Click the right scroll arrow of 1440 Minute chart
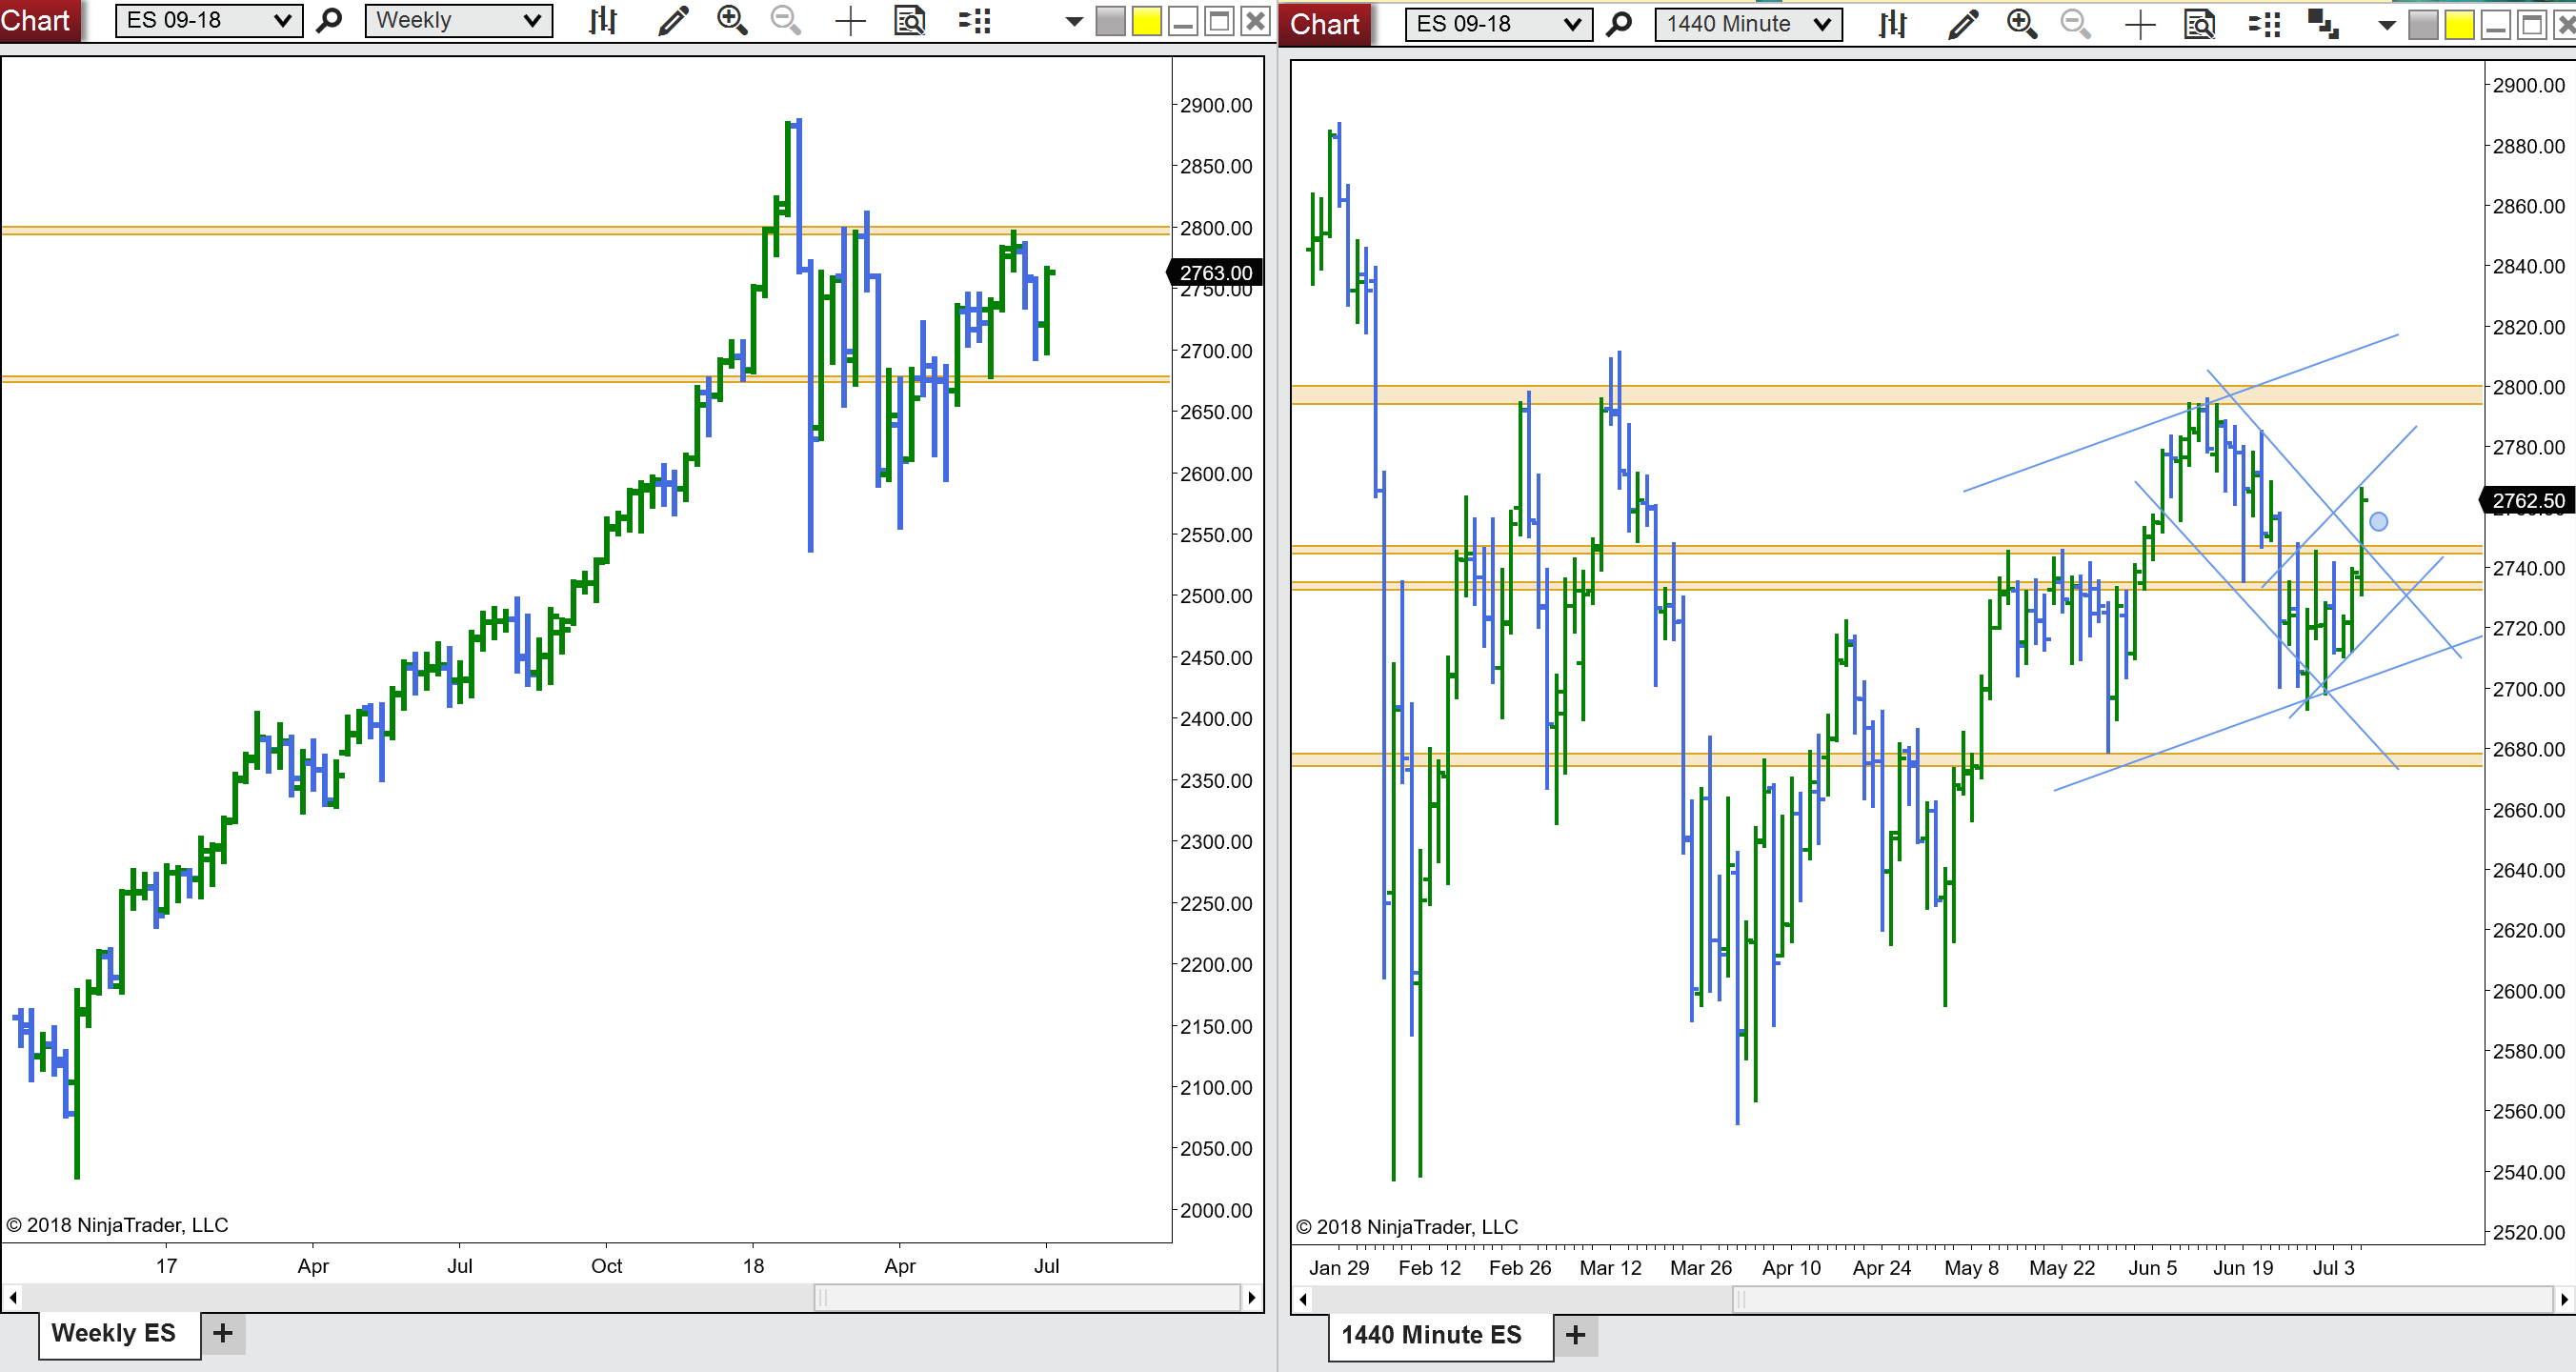2576x1372 pixels. click(2564, 1299)
